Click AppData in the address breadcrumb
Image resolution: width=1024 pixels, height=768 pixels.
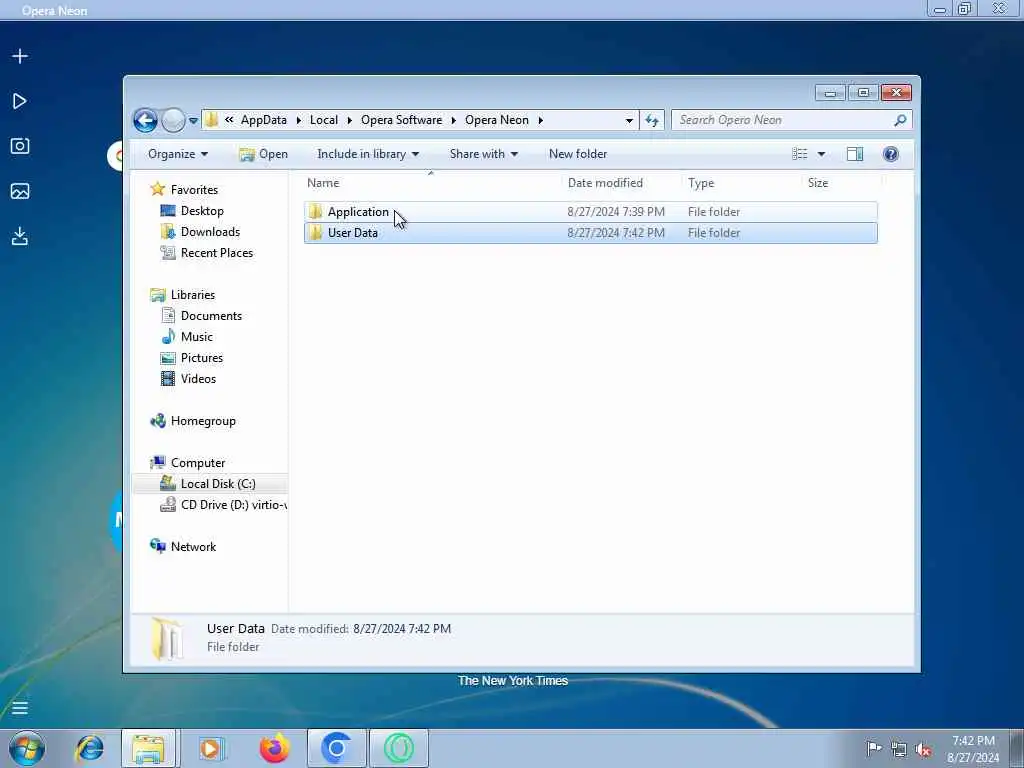tap(264, 120)
